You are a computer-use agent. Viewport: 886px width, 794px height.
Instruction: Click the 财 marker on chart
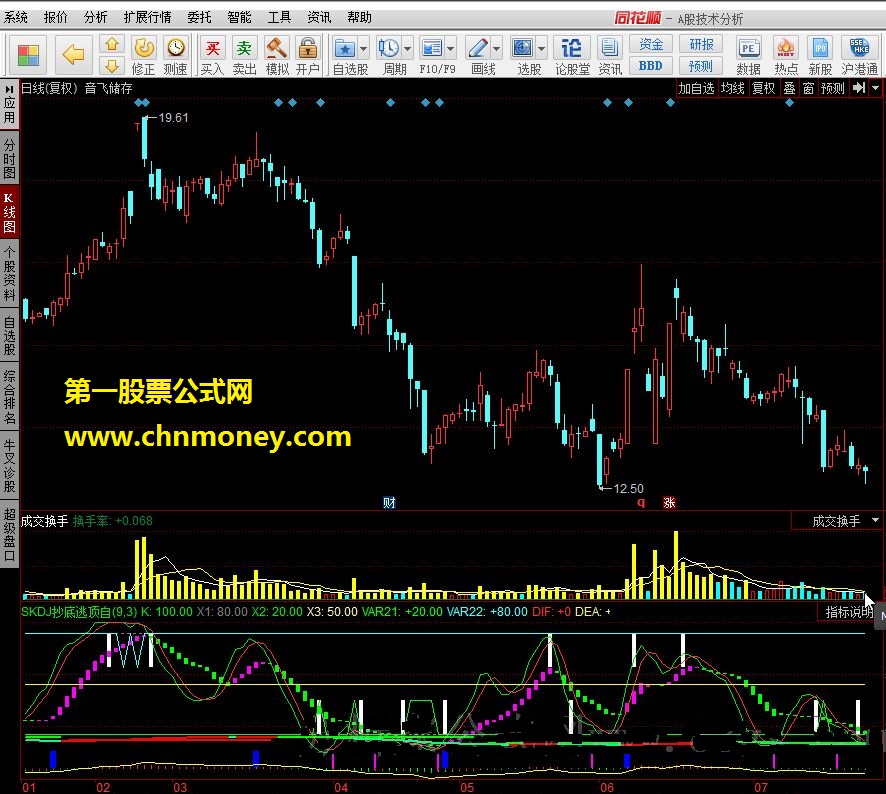(389, 502)
